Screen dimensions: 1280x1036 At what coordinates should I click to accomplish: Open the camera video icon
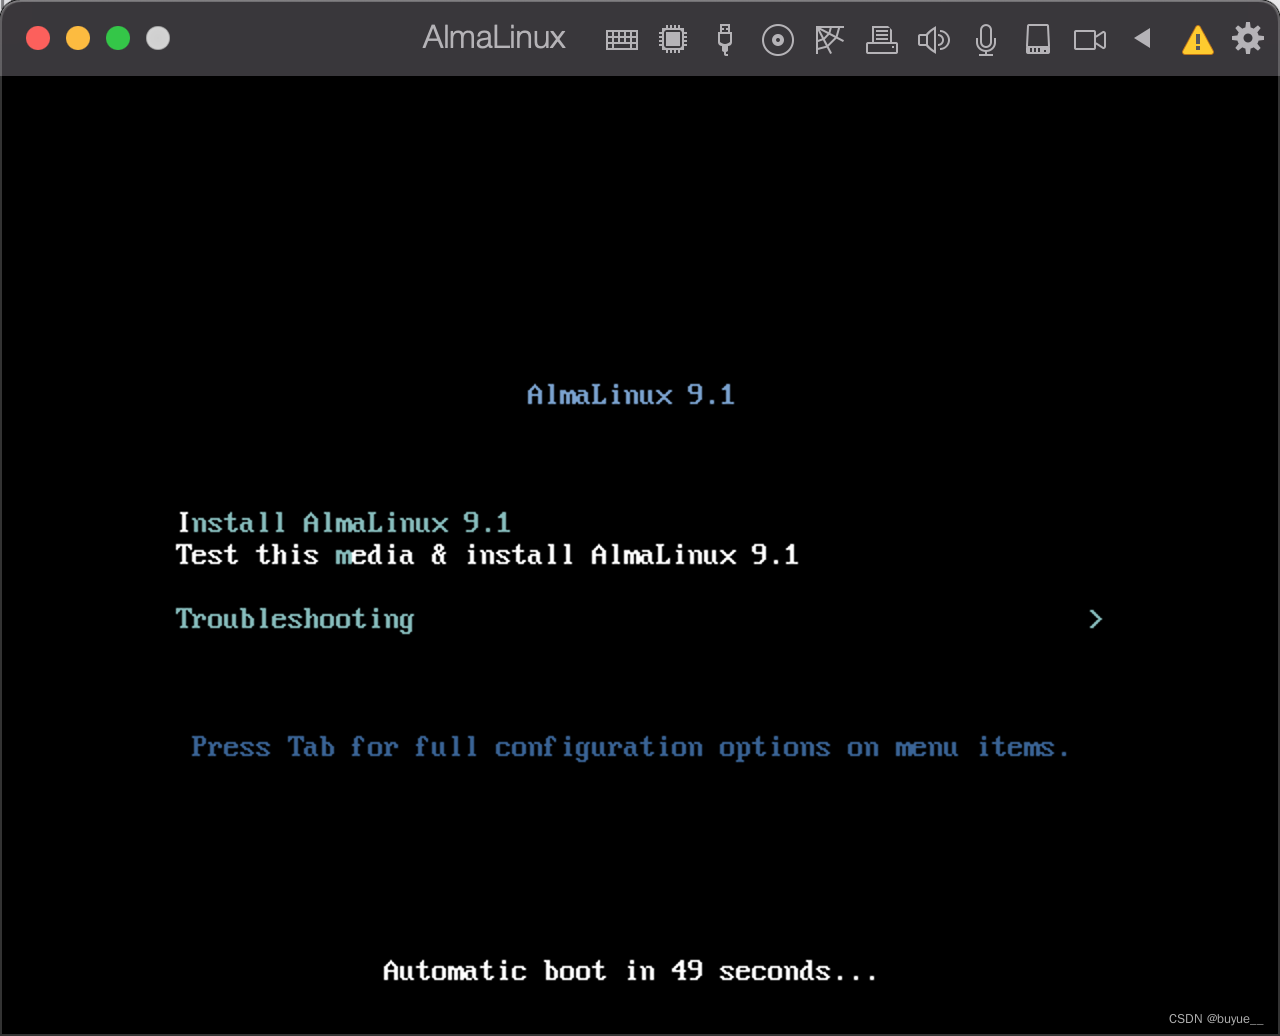1090,40
